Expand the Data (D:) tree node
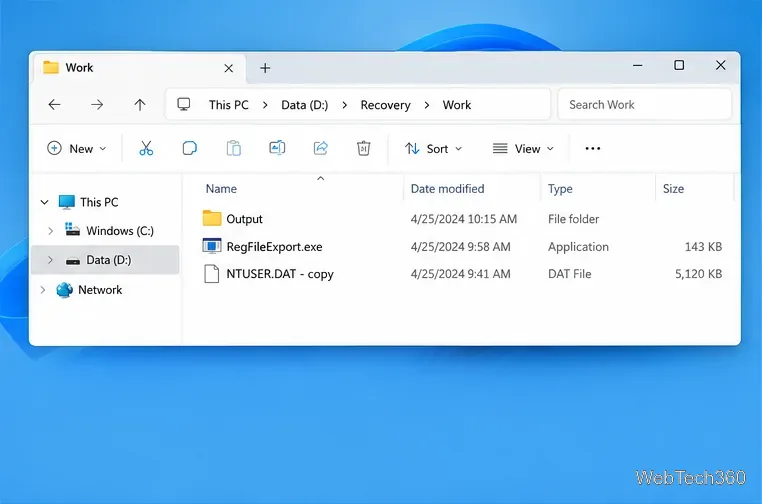Viewport: 762px width, 504px height. [51, 260]
